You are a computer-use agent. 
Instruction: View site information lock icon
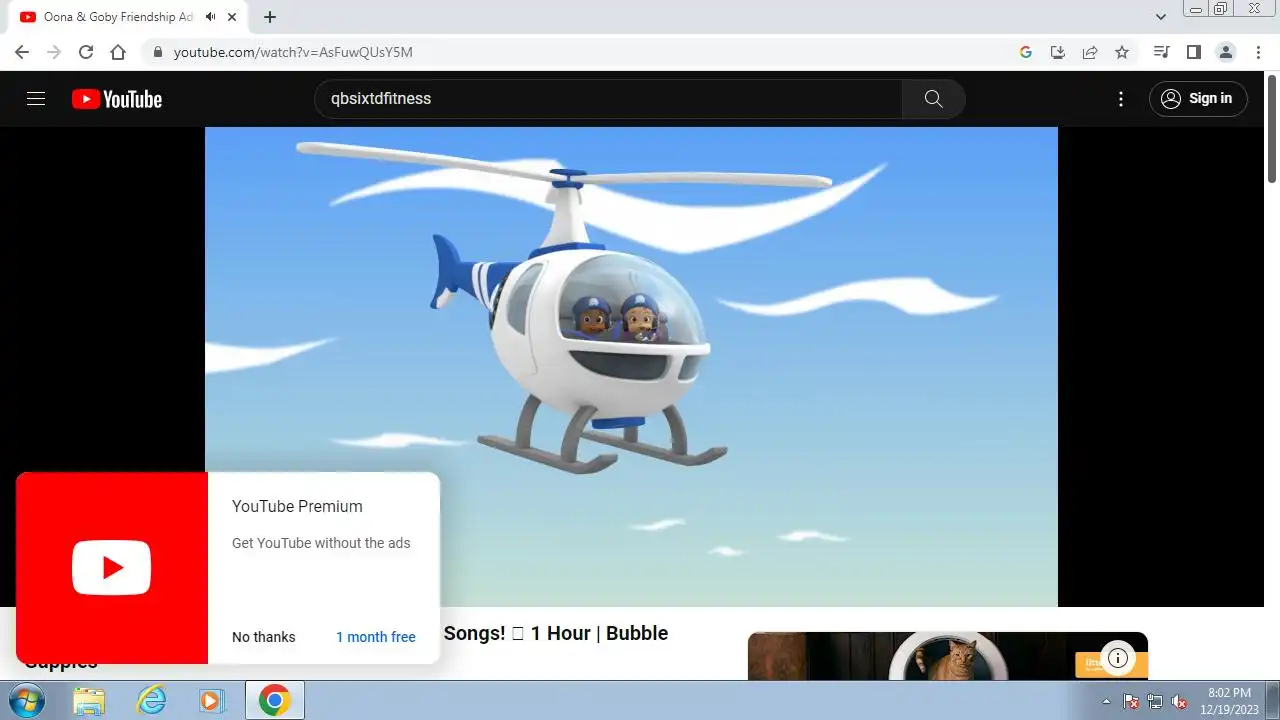click(157, 52)
